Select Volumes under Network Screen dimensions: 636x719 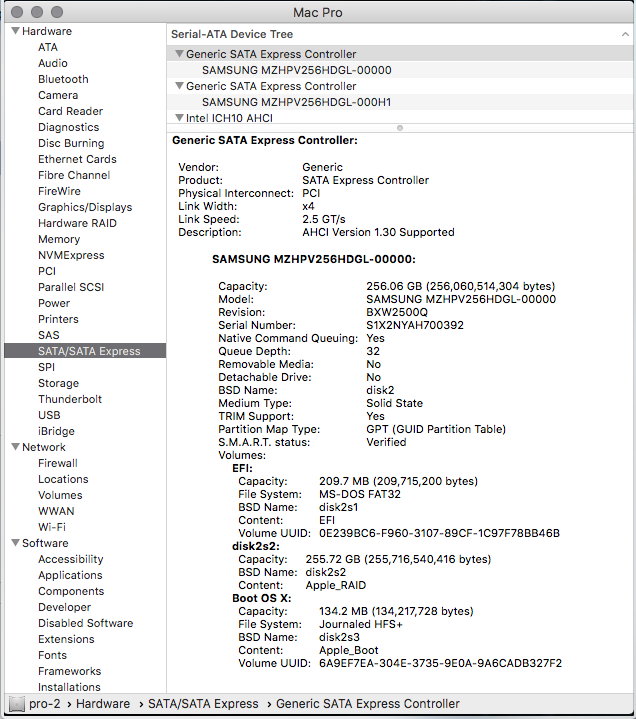[x=60, y=495]
